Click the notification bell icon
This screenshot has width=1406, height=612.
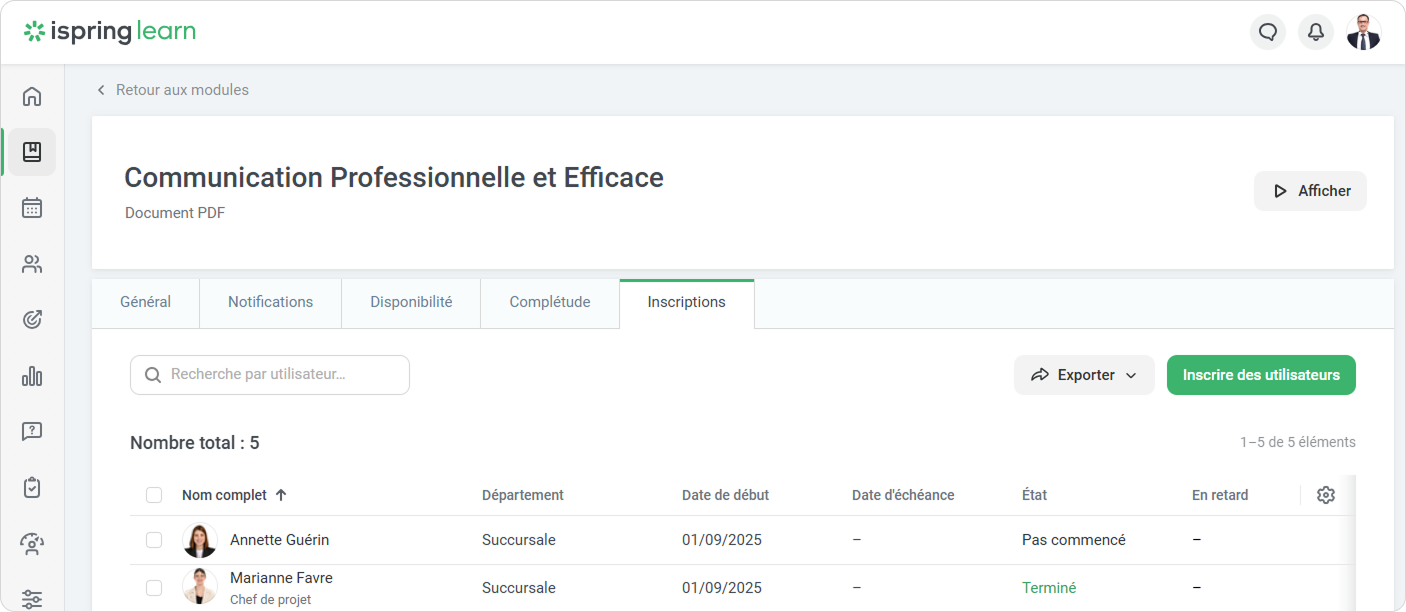pyautogui.click(x=1316, y=32)
